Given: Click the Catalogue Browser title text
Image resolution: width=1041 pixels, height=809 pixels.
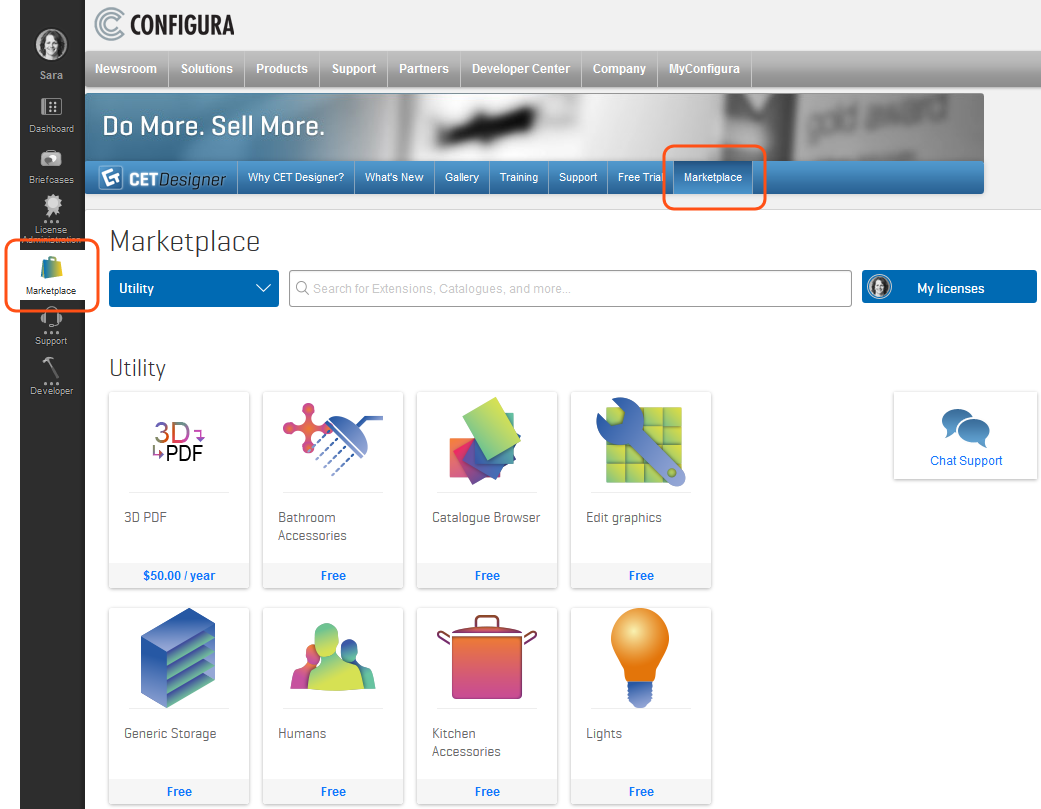Looking at the screenshot, I should tap(486, 518).
